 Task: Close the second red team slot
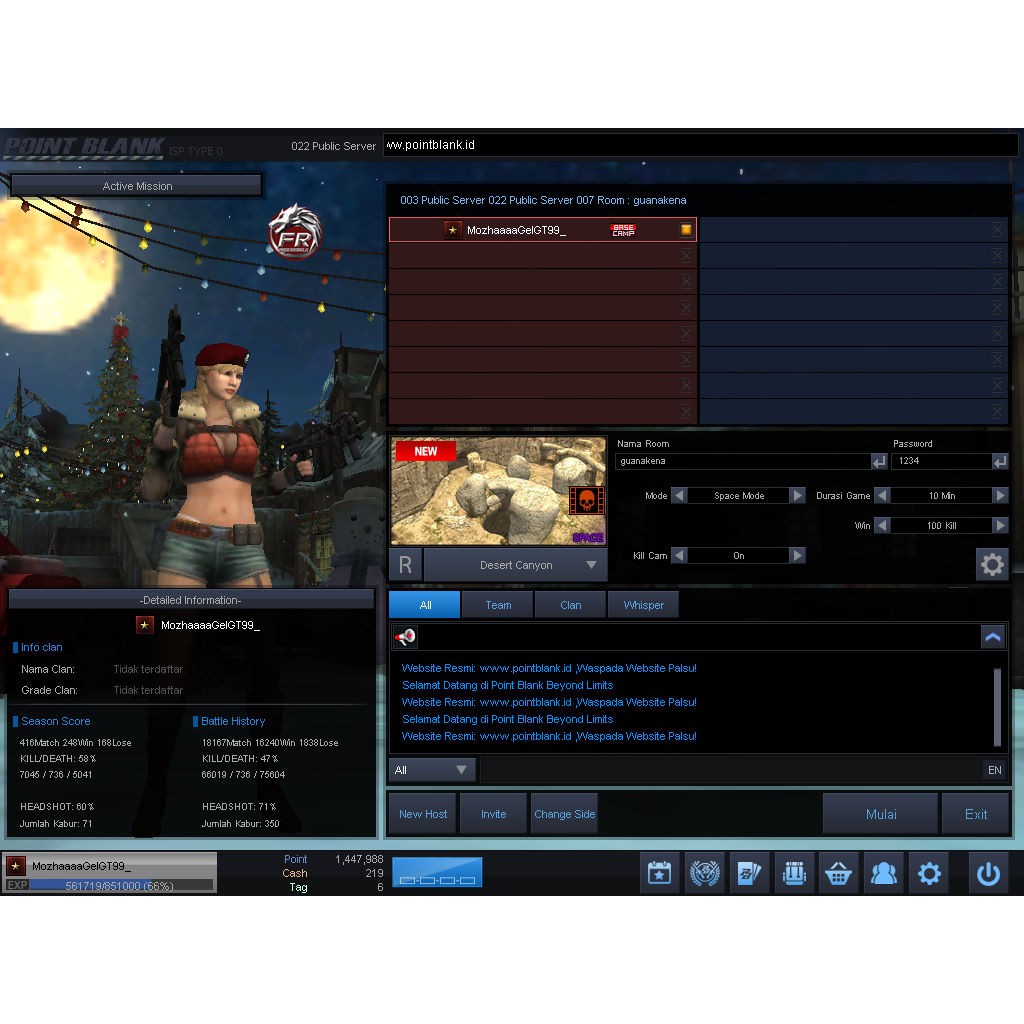click(x=686, y=256)
